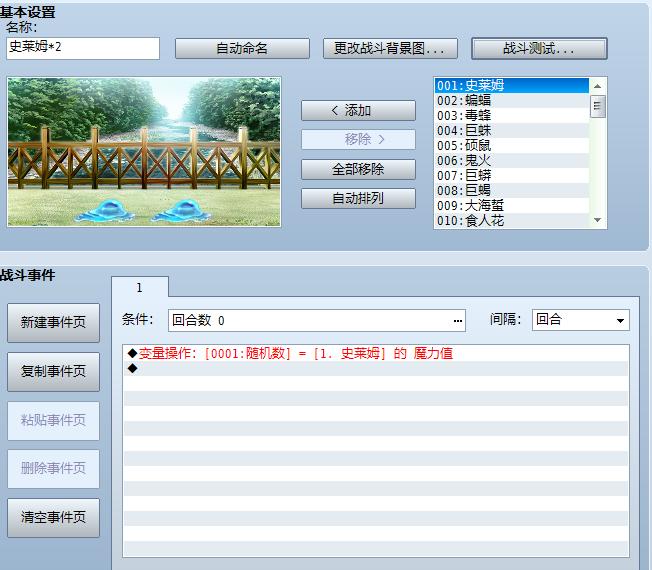The image size is (652, 570).
Task: Select enemy 010:食人花 in the list
Action: 512,220
